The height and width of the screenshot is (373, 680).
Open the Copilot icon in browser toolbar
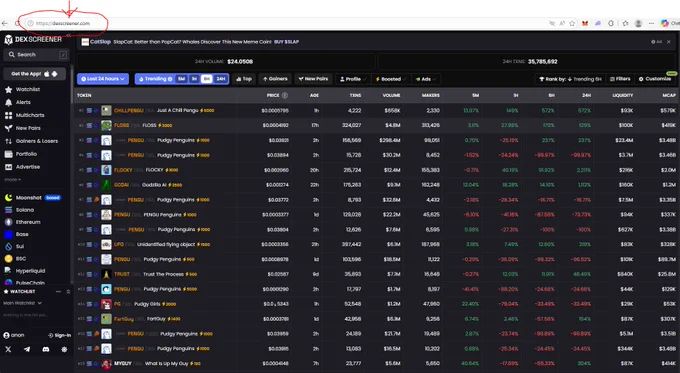coord(664,23)
